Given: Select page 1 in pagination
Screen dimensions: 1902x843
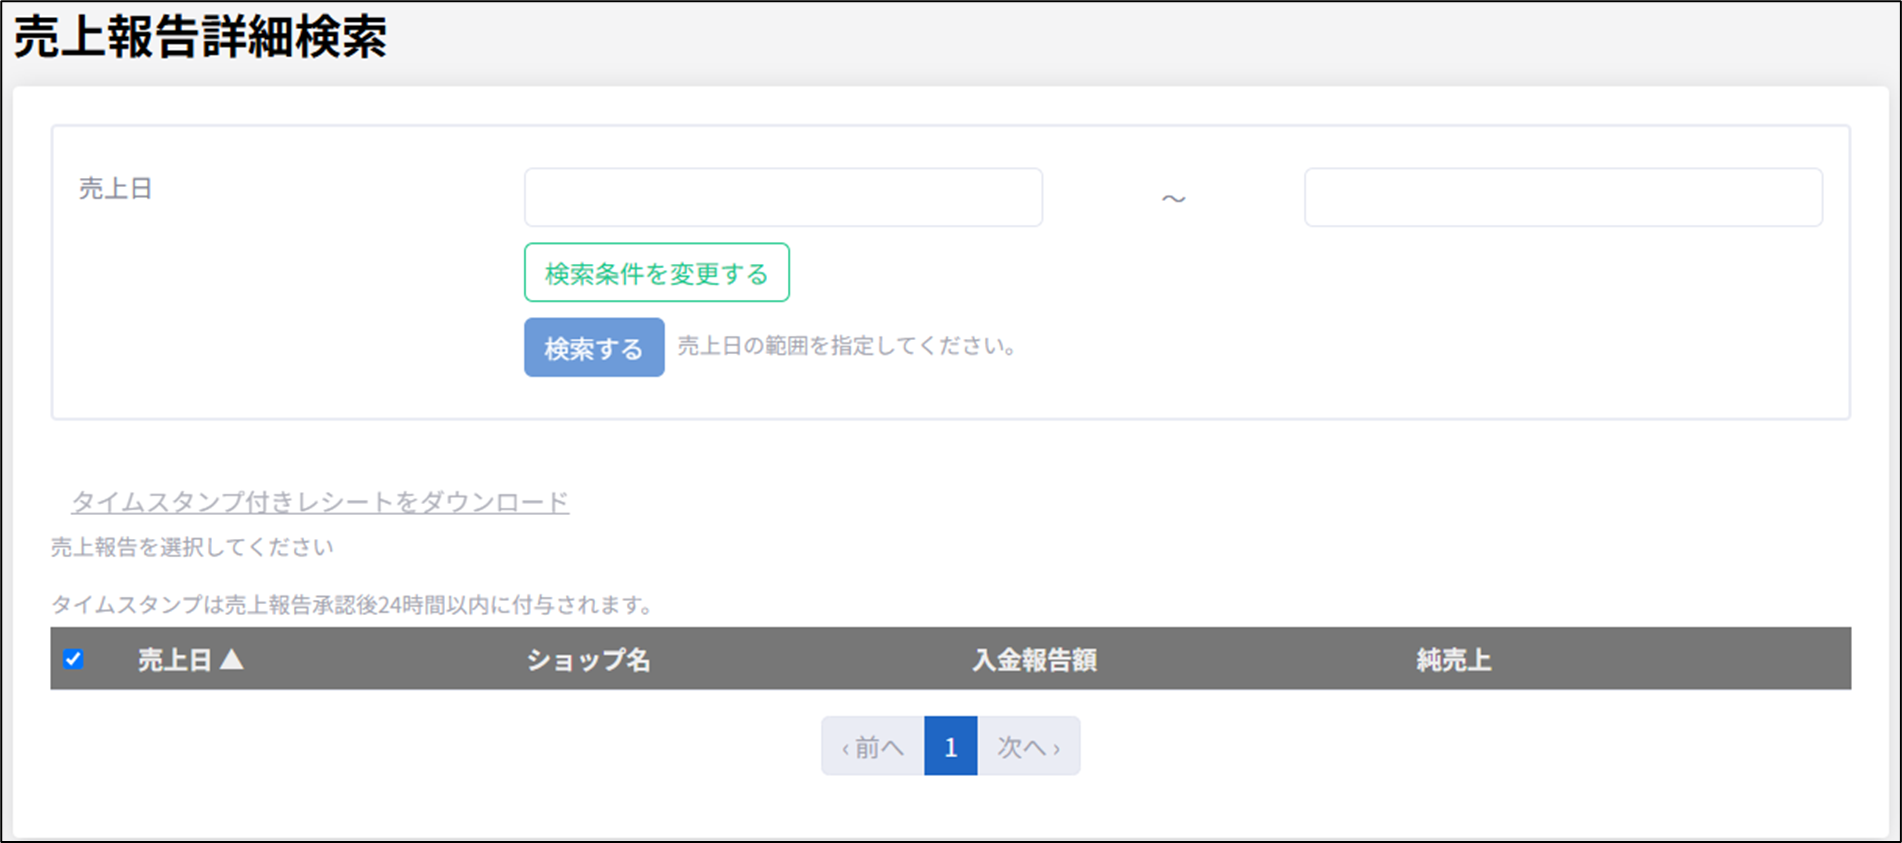Looking at the screenshot, I should [x=950, y=747].
